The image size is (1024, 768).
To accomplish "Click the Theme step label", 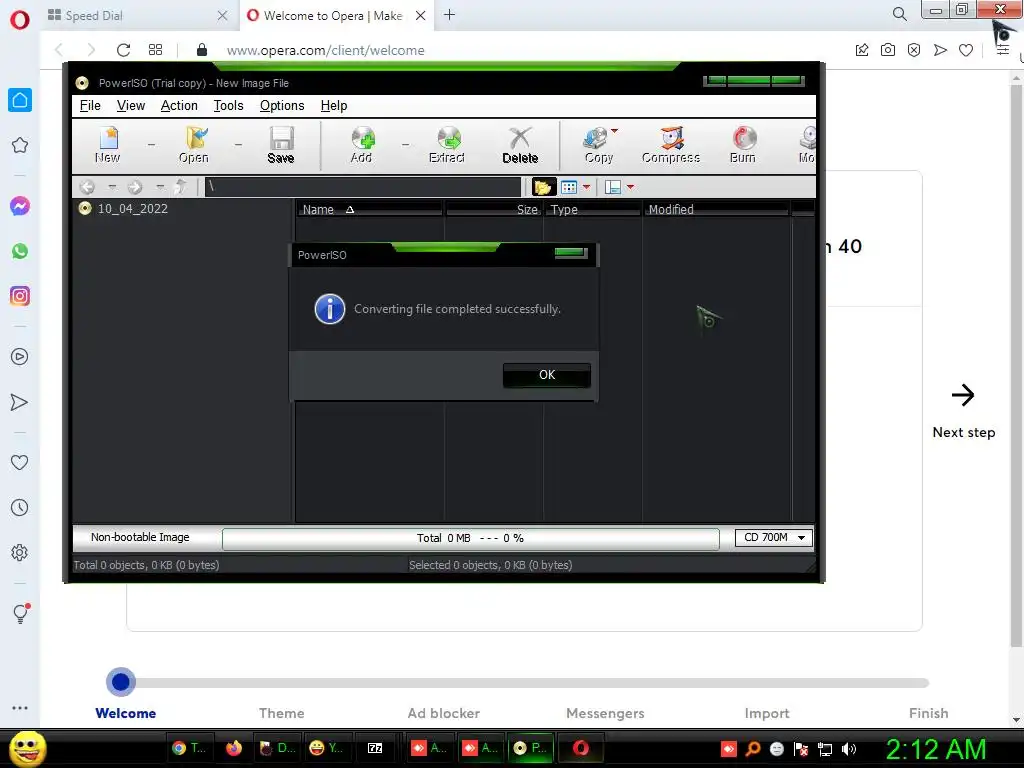I will pyautogui.click(x=281, y=713).
